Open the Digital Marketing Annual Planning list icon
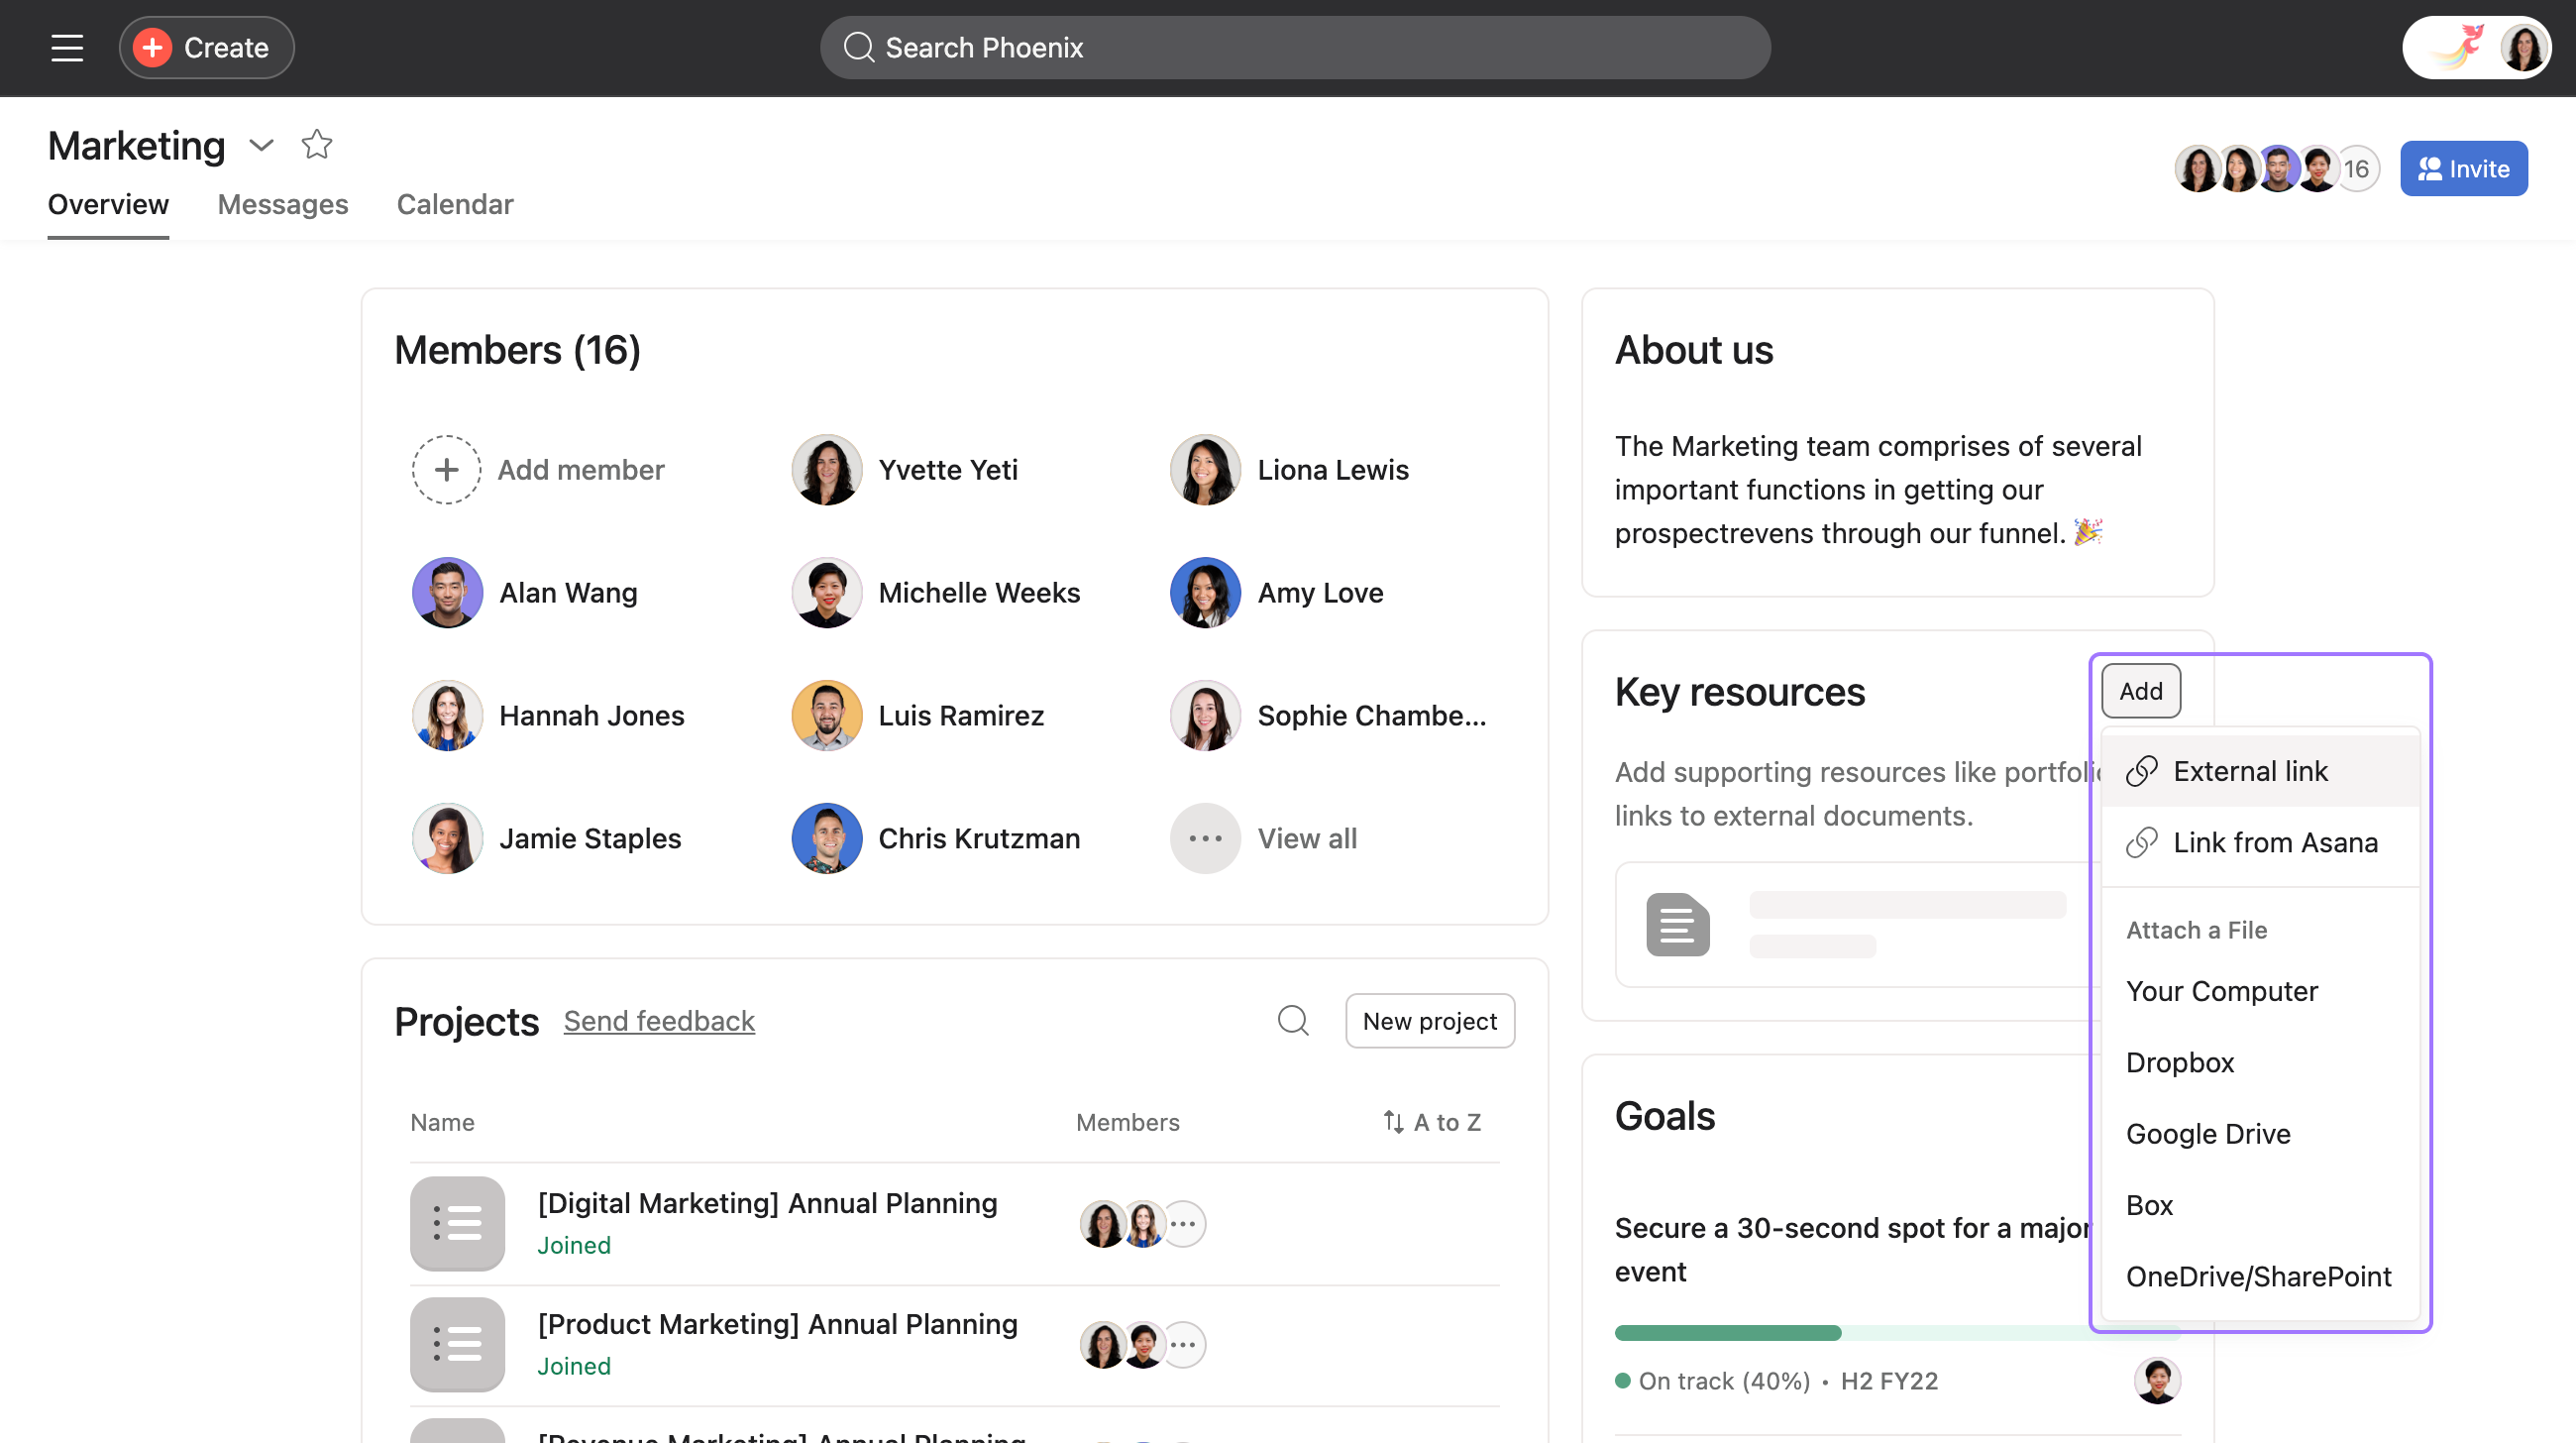 pos(457,1222)
